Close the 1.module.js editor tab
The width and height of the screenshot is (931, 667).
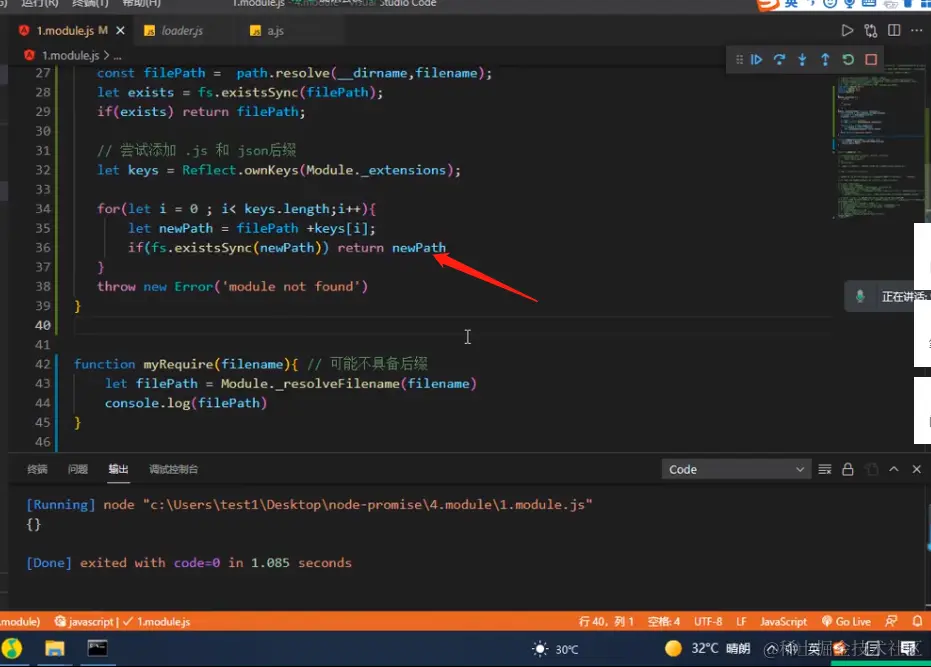point(121,30)
